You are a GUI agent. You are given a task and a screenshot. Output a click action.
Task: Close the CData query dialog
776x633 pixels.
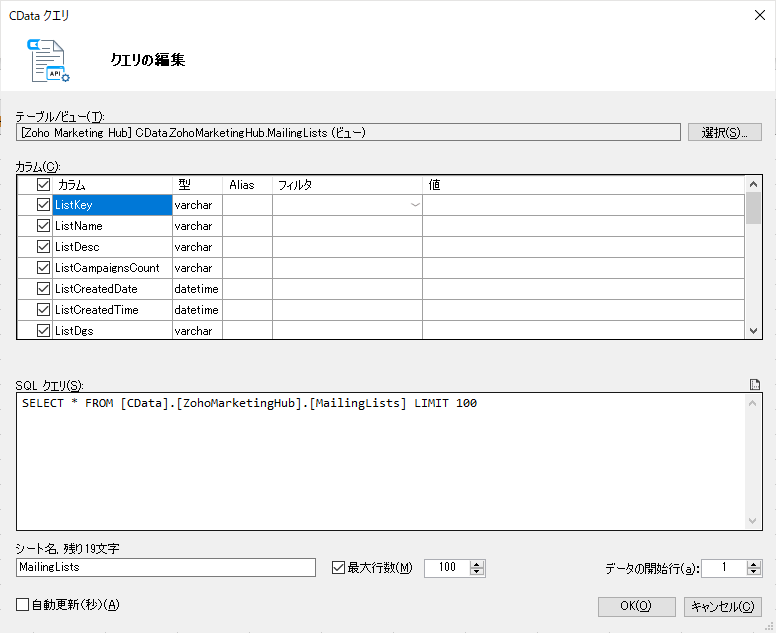tap(760, 15)
